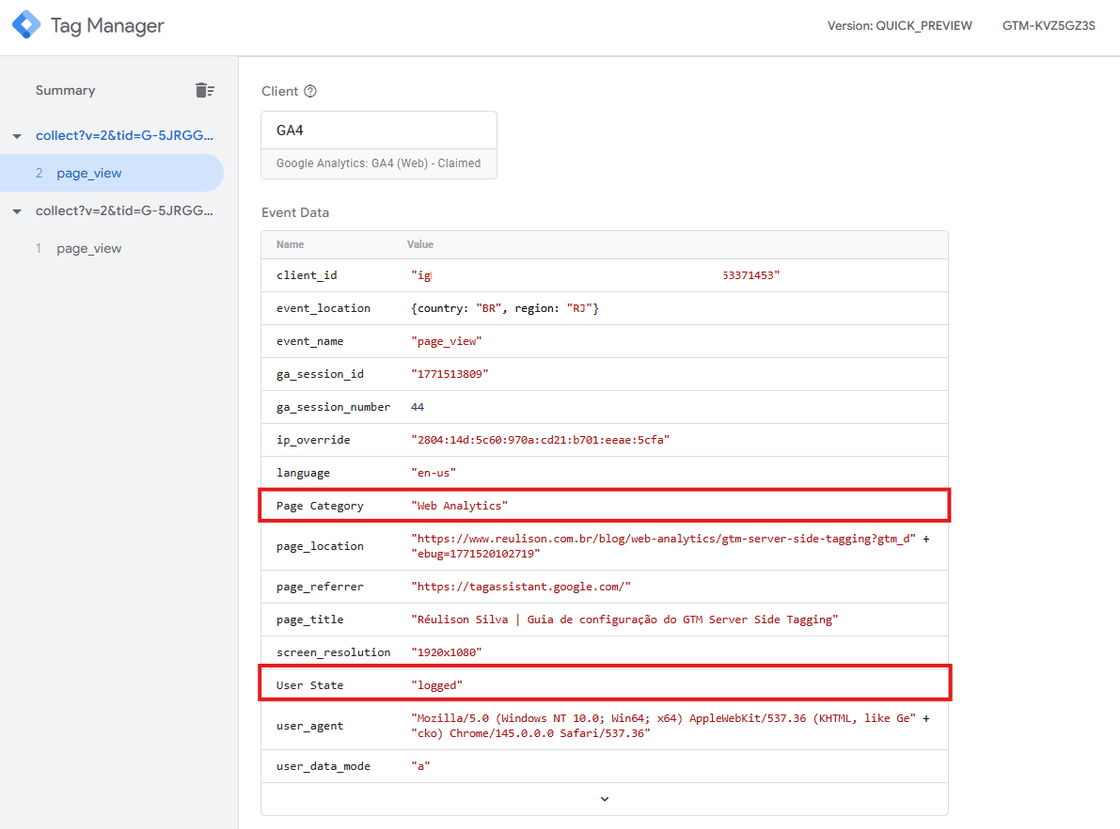This screenshot has height=829, width=1120.
Task: Click the GTM-KVZ5GZ3S container ID
Action: 1048,26
